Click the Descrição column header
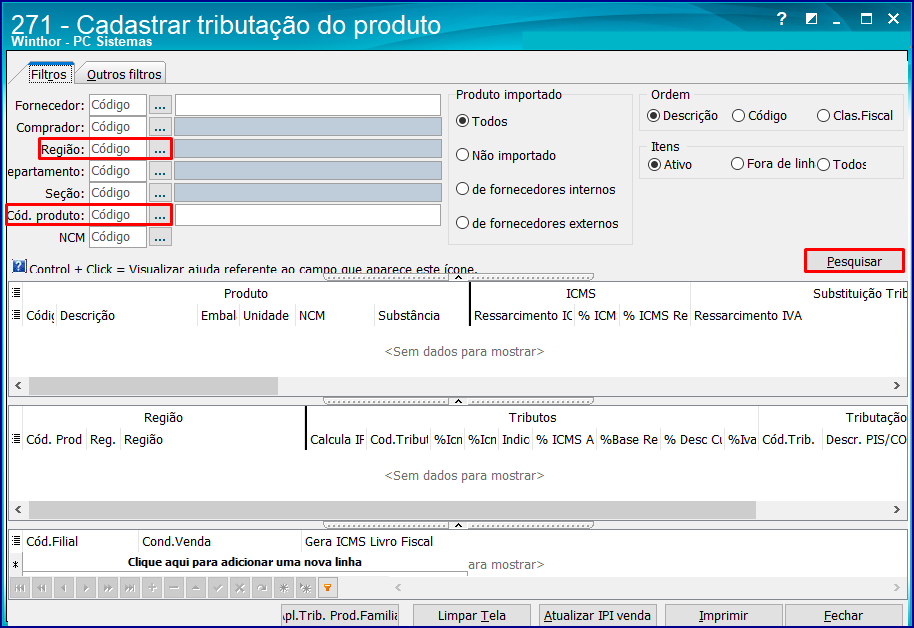This screenshot has width=914, height=628. click(x=126, y=315)
